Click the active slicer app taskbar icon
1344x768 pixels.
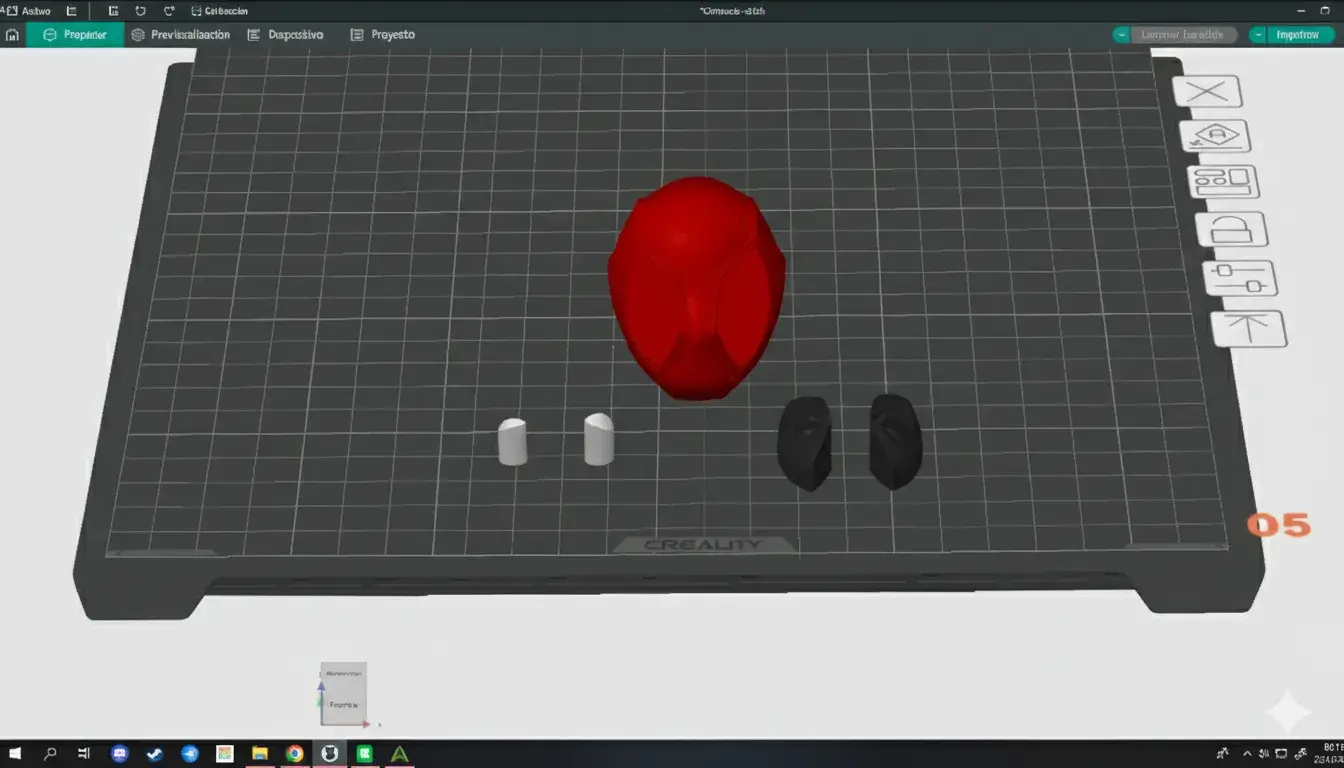[x=329, y=754]
